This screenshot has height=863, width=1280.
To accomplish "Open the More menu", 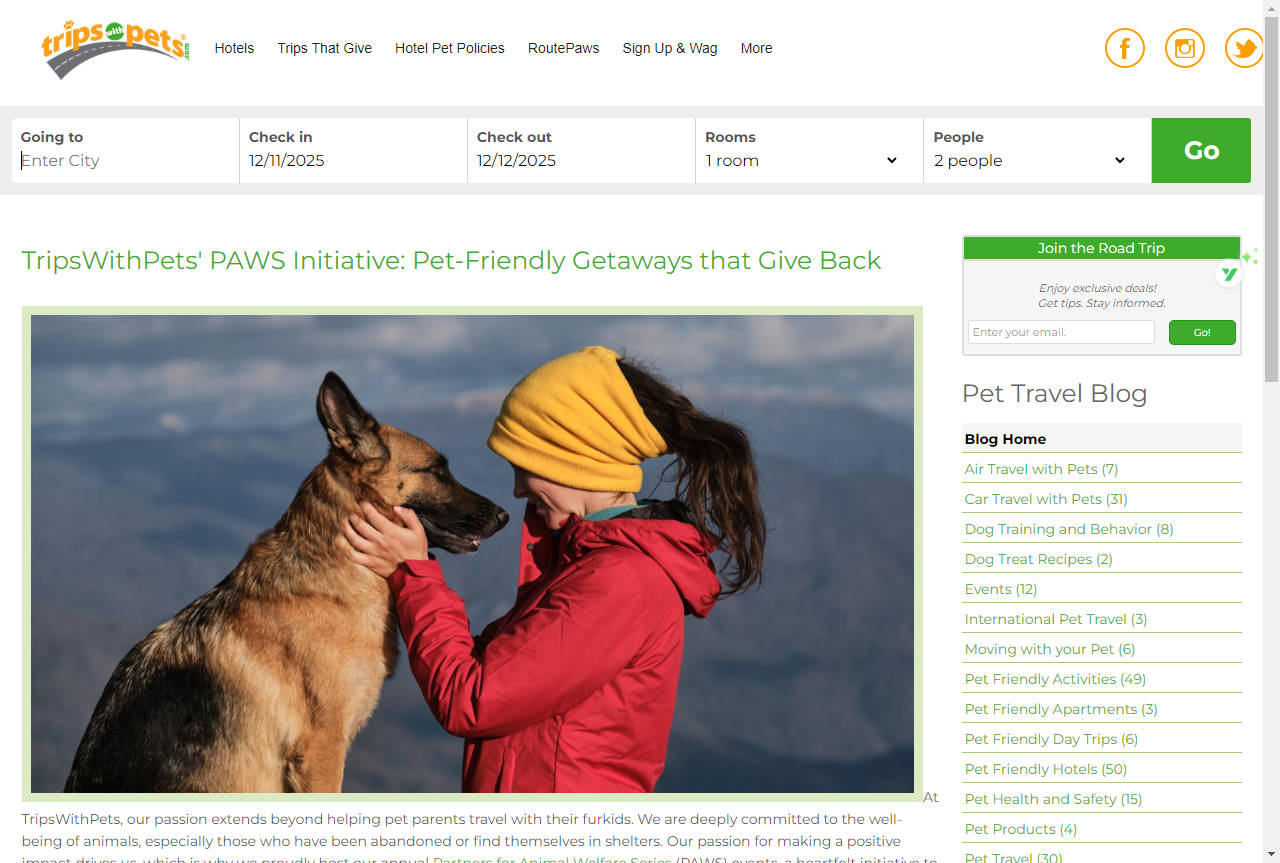I will pyautogui.click(x=756, y=48).
